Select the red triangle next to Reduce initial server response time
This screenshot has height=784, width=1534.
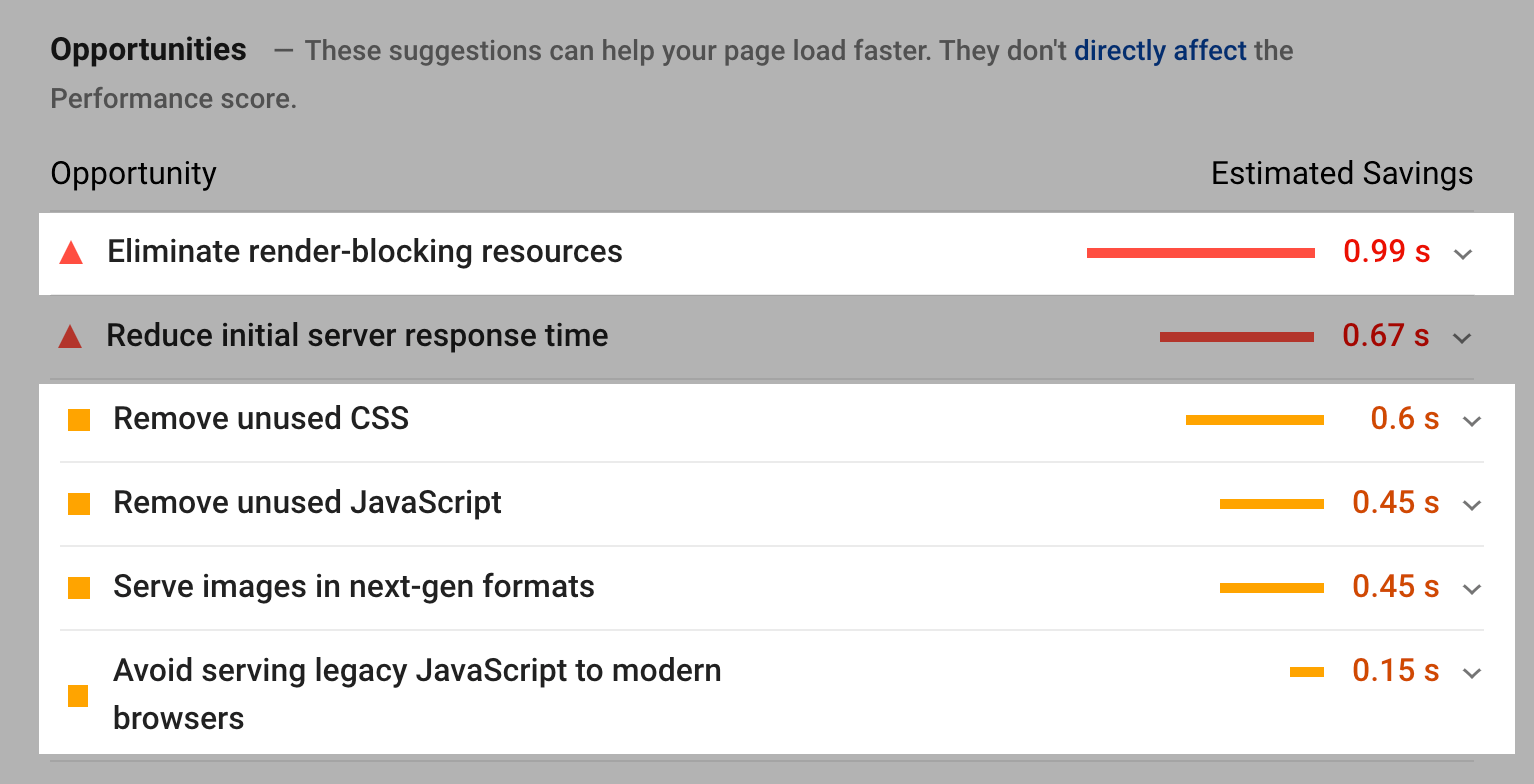click(70, 337)
